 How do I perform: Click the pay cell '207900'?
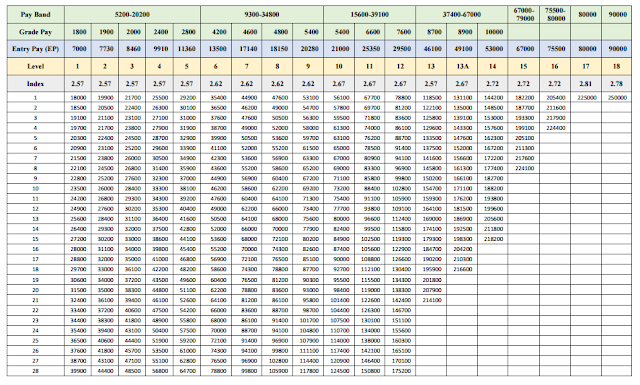[432, 290]
